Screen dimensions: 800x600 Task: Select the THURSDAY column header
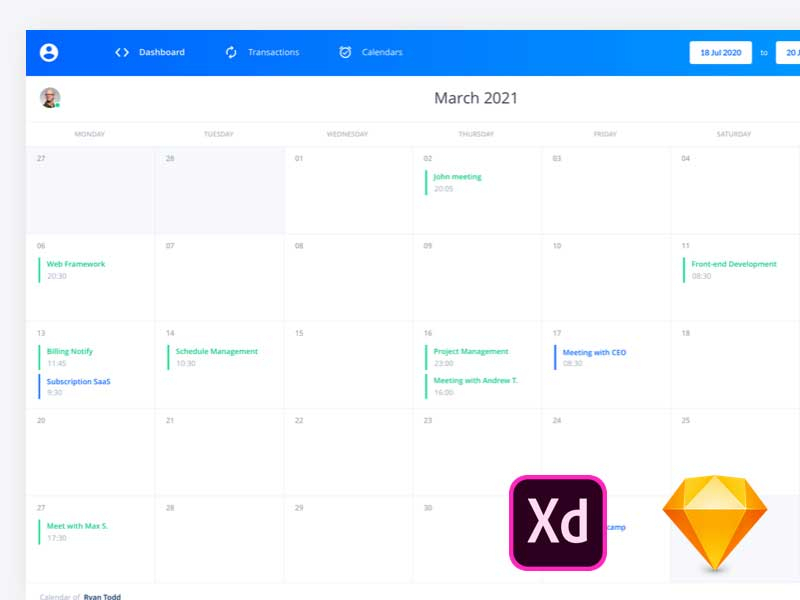[476, 134]
